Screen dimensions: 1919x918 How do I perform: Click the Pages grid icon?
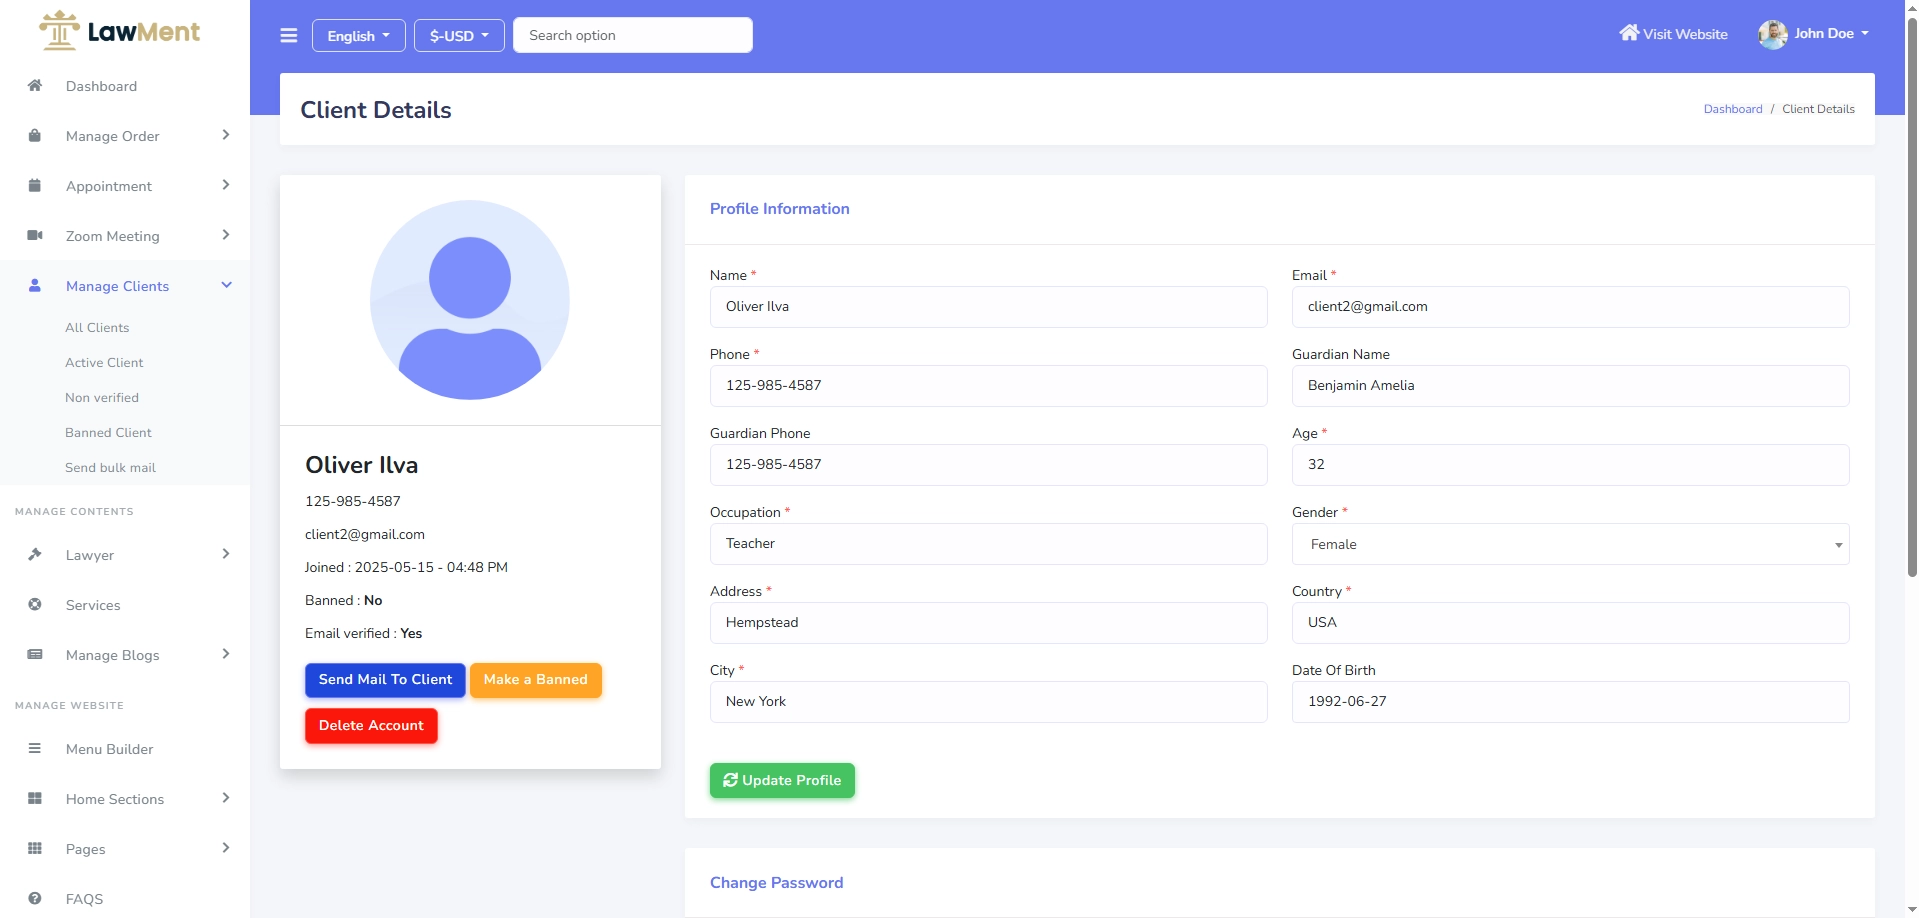pos(35,848)
